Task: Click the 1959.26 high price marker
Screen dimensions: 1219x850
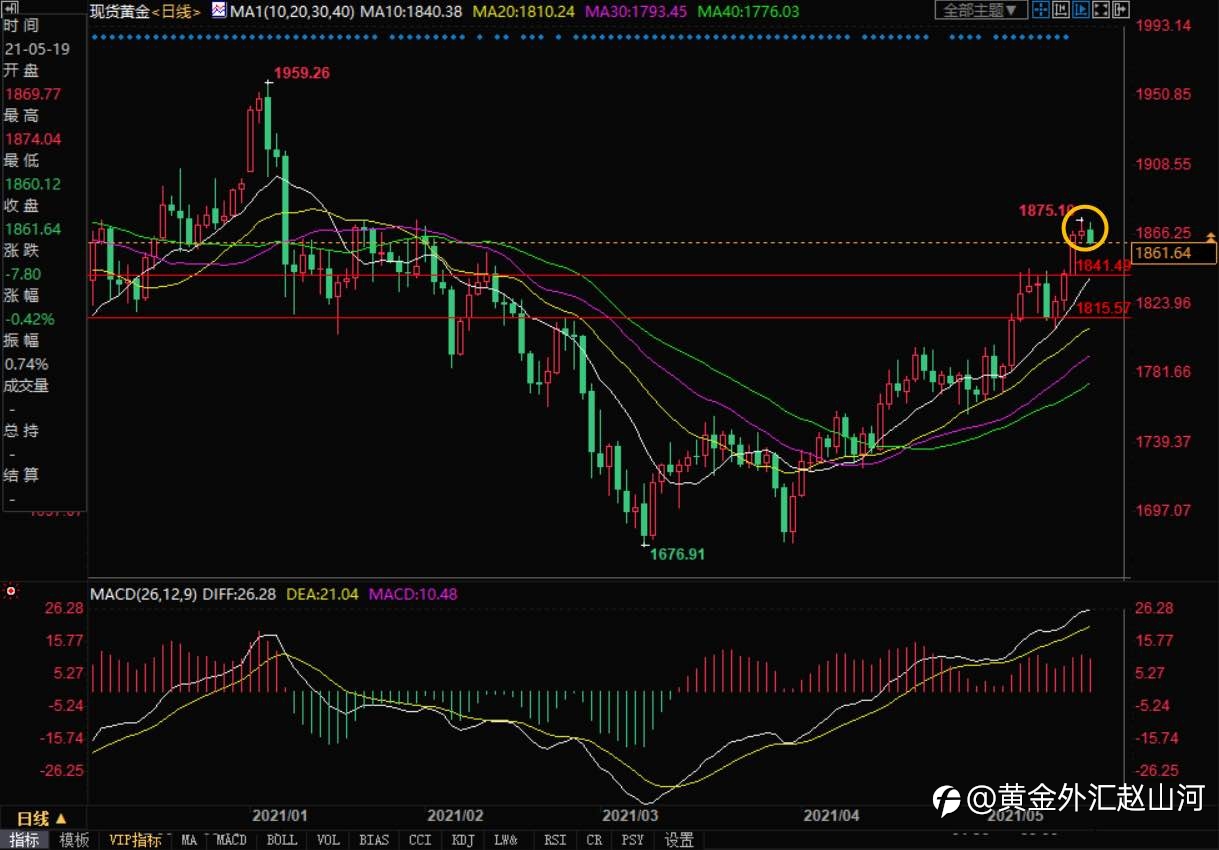Action: click(x=301, y=73)
